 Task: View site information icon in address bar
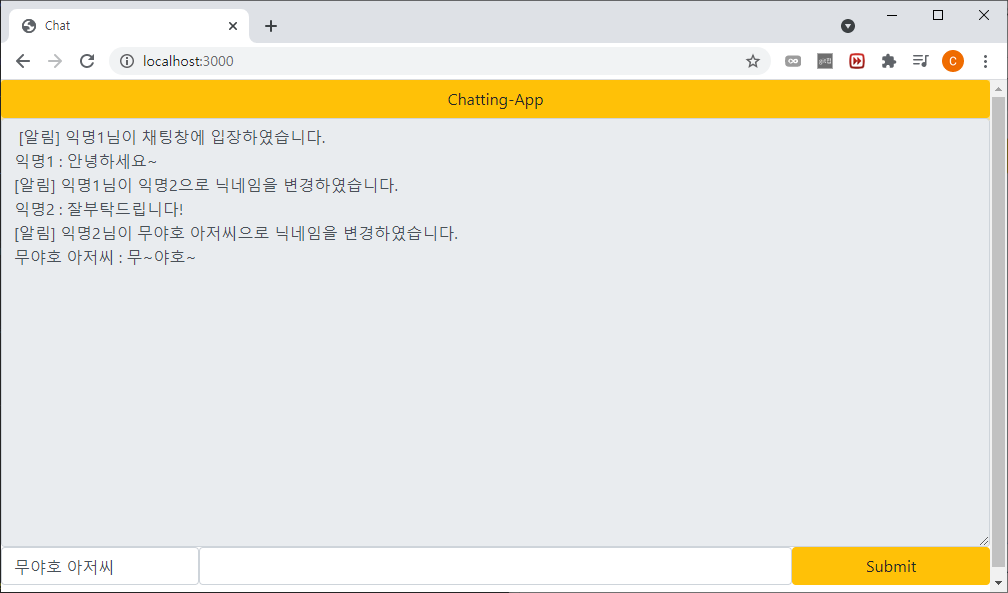click(x=127, y=61)
